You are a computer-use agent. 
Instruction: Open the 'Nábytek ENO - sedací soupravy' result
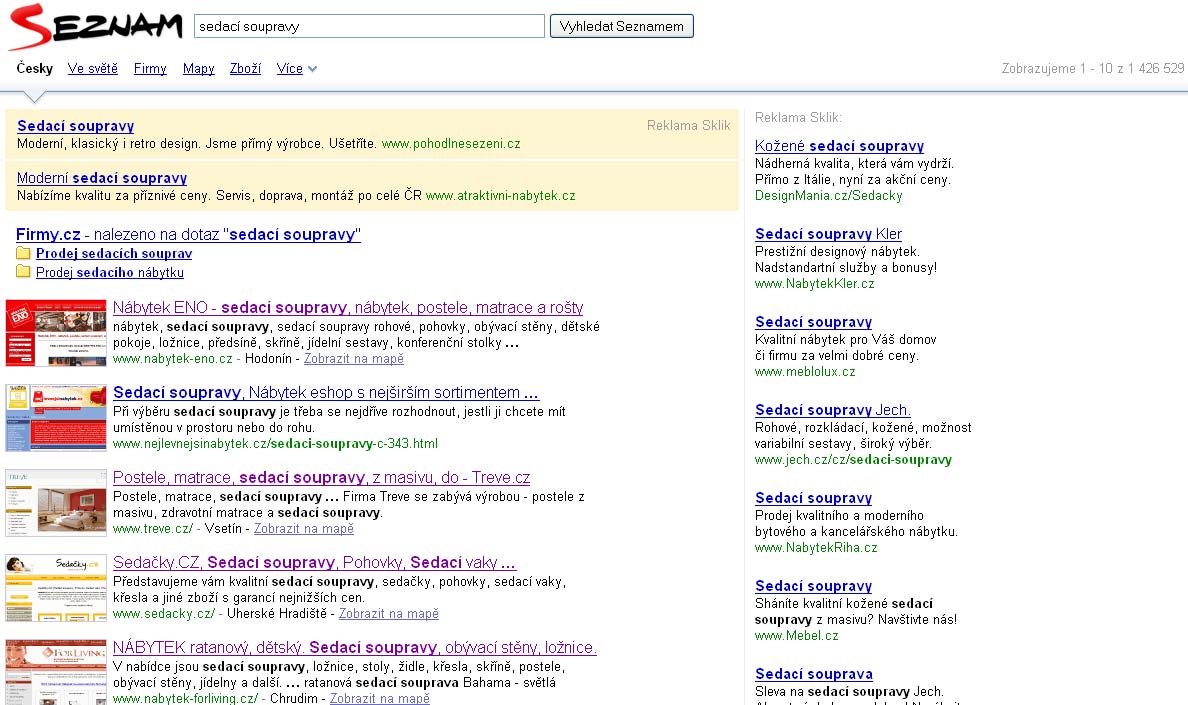[x=348, y=307]
